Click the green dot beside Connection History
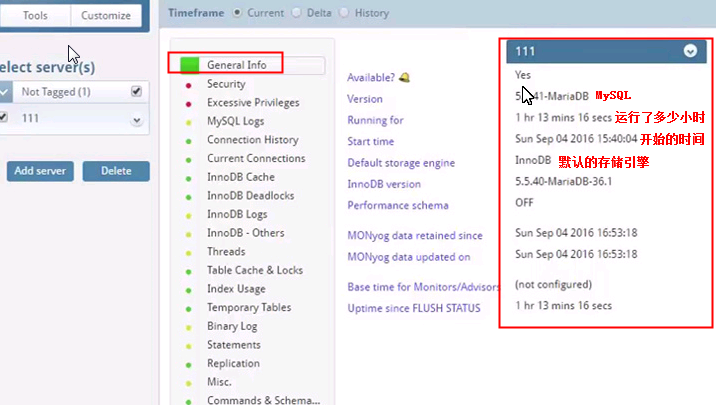 click(189, 142)
